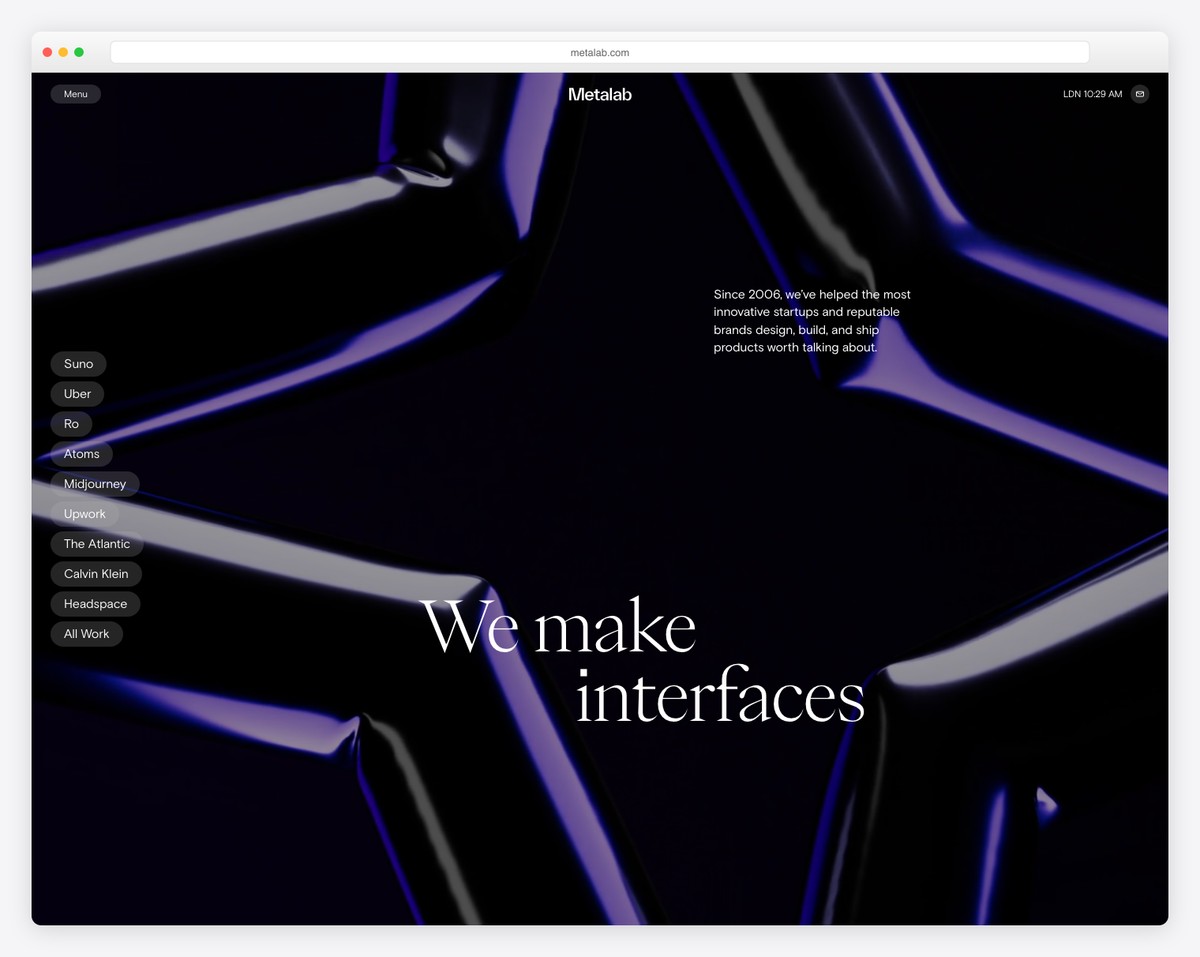Select the Atoms client link
Image resolution: width=1200 pixels, height=957 pixels.
coord(82,453)
